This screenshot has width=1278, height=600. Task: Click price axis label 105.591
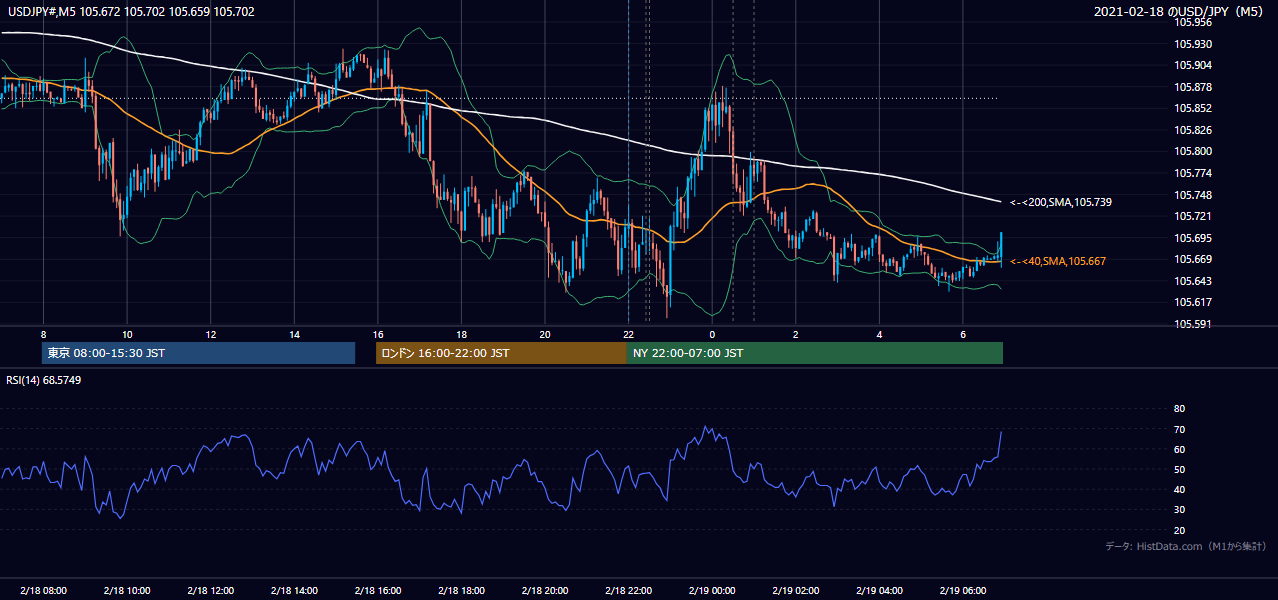tap(1193, 324)
